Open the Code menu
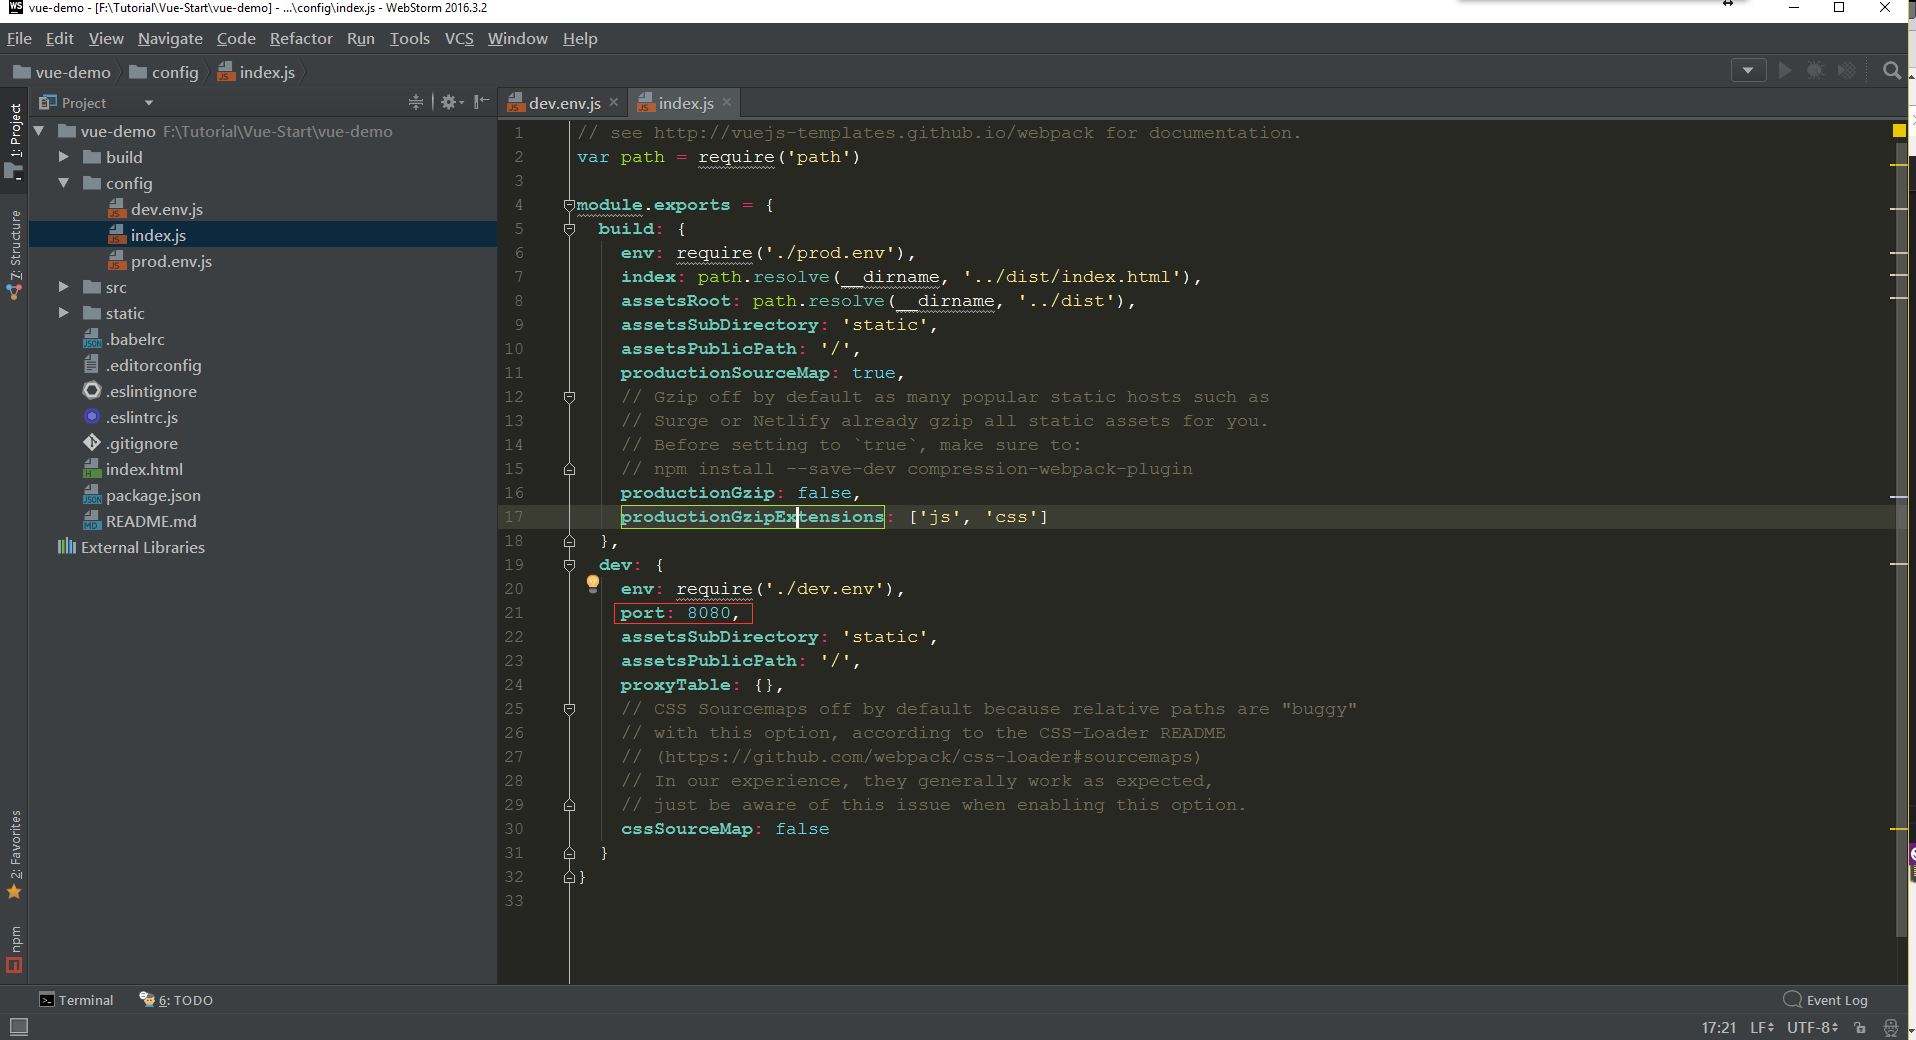 [236, 39]
